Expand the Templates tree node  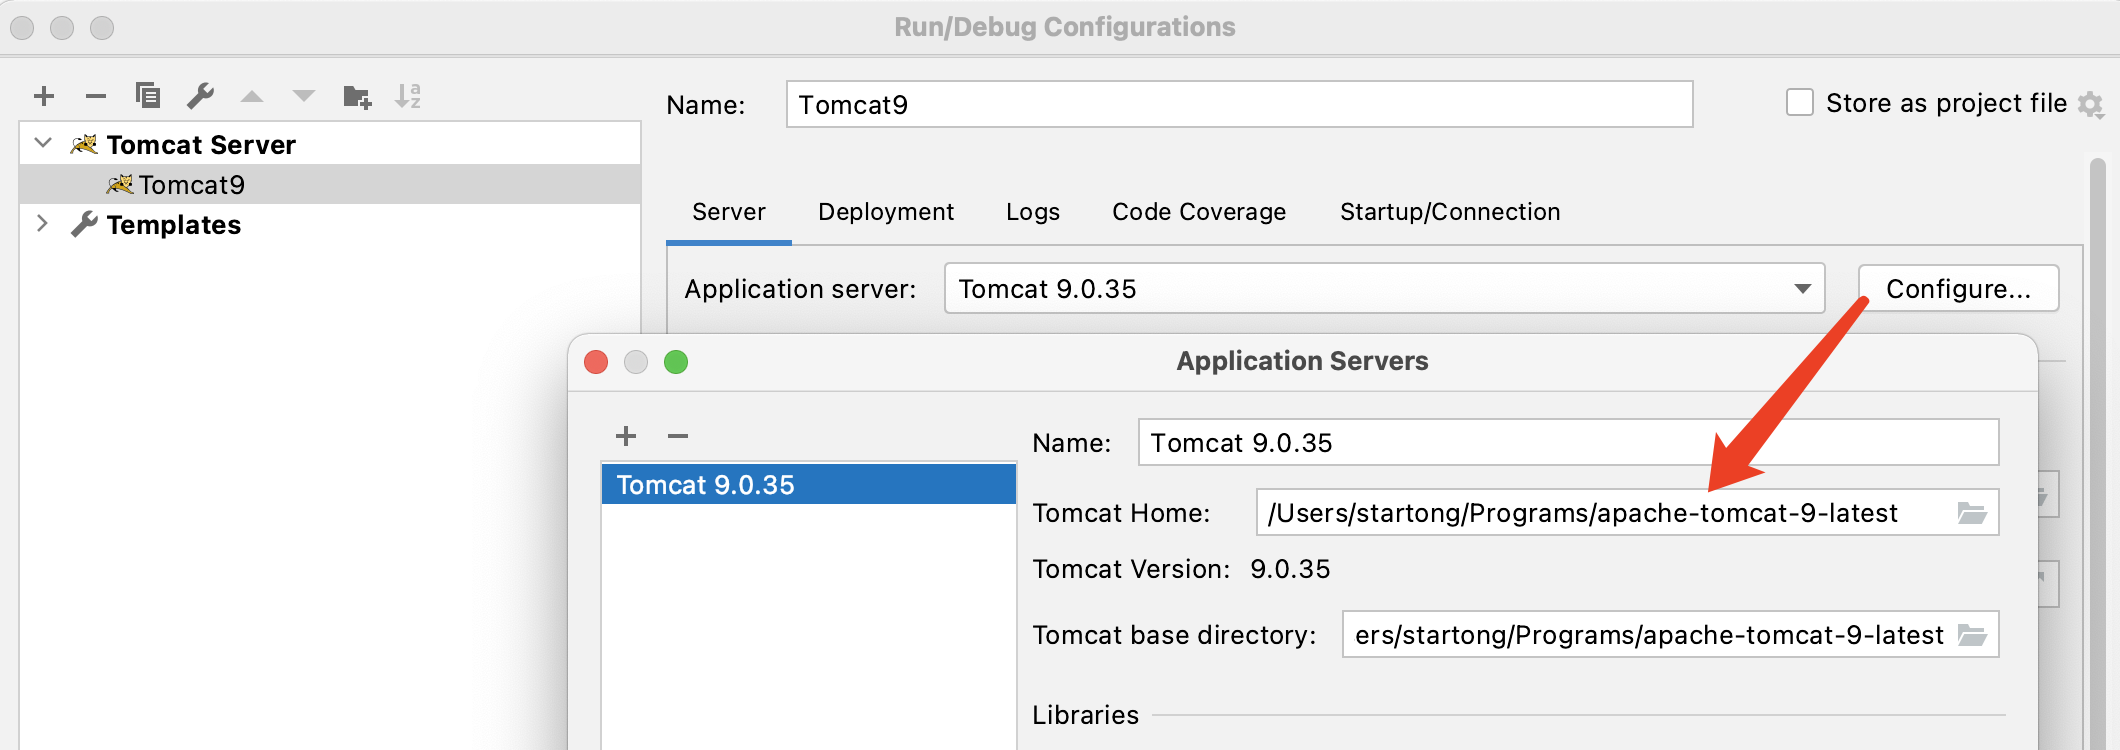42,223
